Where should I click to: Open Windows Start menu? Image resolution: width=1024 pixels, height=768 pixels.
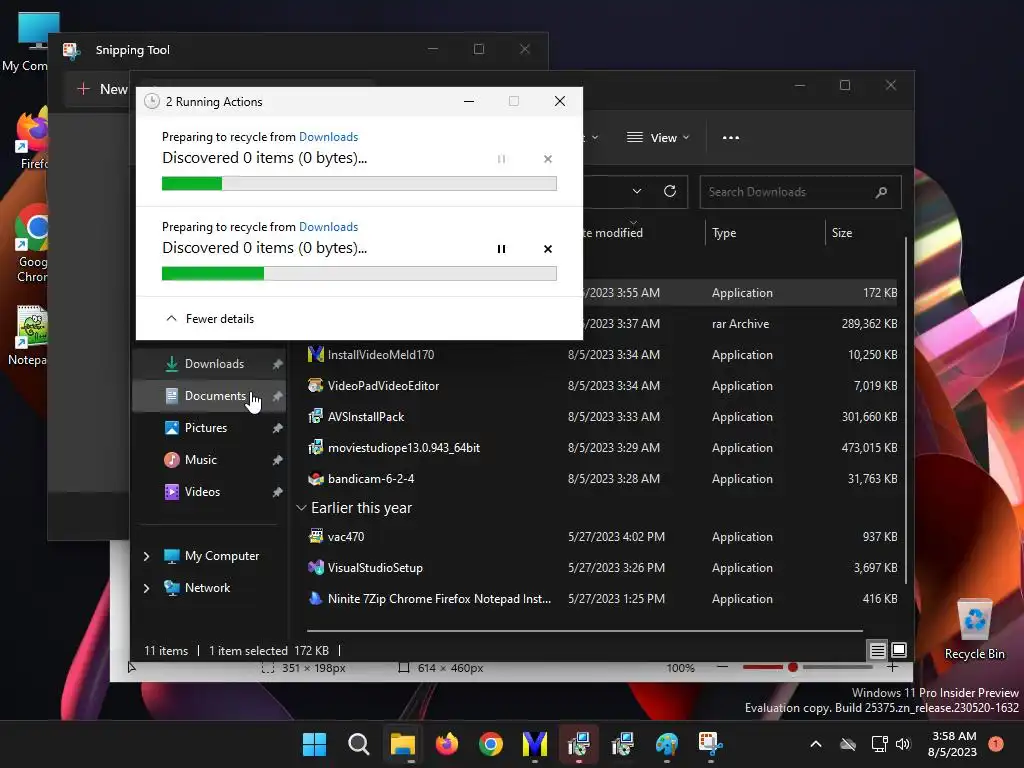point(315,744)
